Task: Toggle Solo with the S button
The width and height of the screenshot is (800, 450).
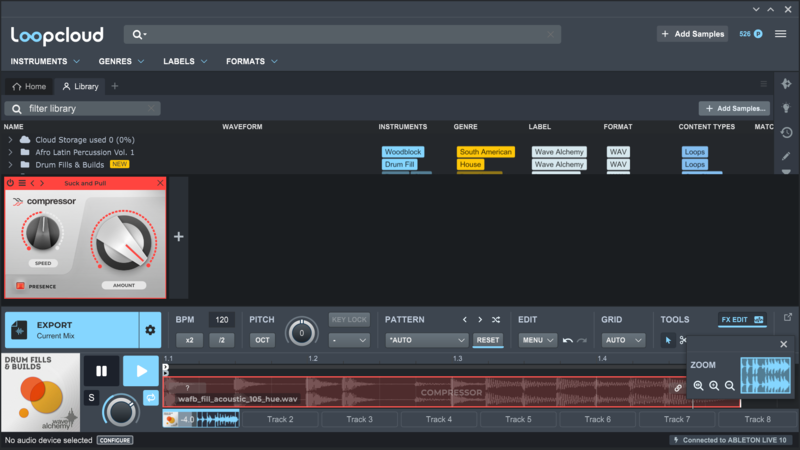Action: tap(92, 398)
